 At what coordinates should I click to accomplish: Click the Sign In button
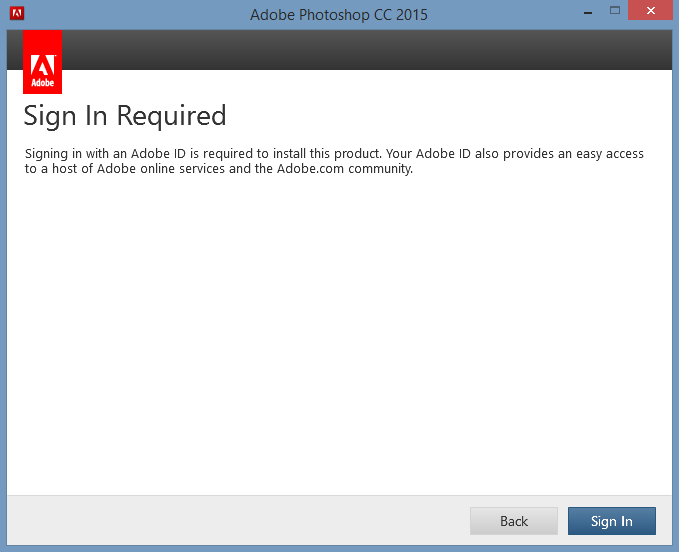(612, 521)
